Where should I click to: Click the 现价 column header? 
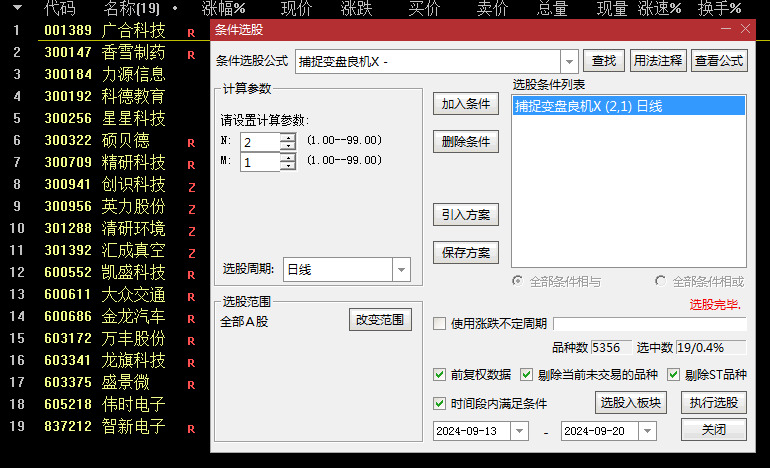[x=296, y=8]
